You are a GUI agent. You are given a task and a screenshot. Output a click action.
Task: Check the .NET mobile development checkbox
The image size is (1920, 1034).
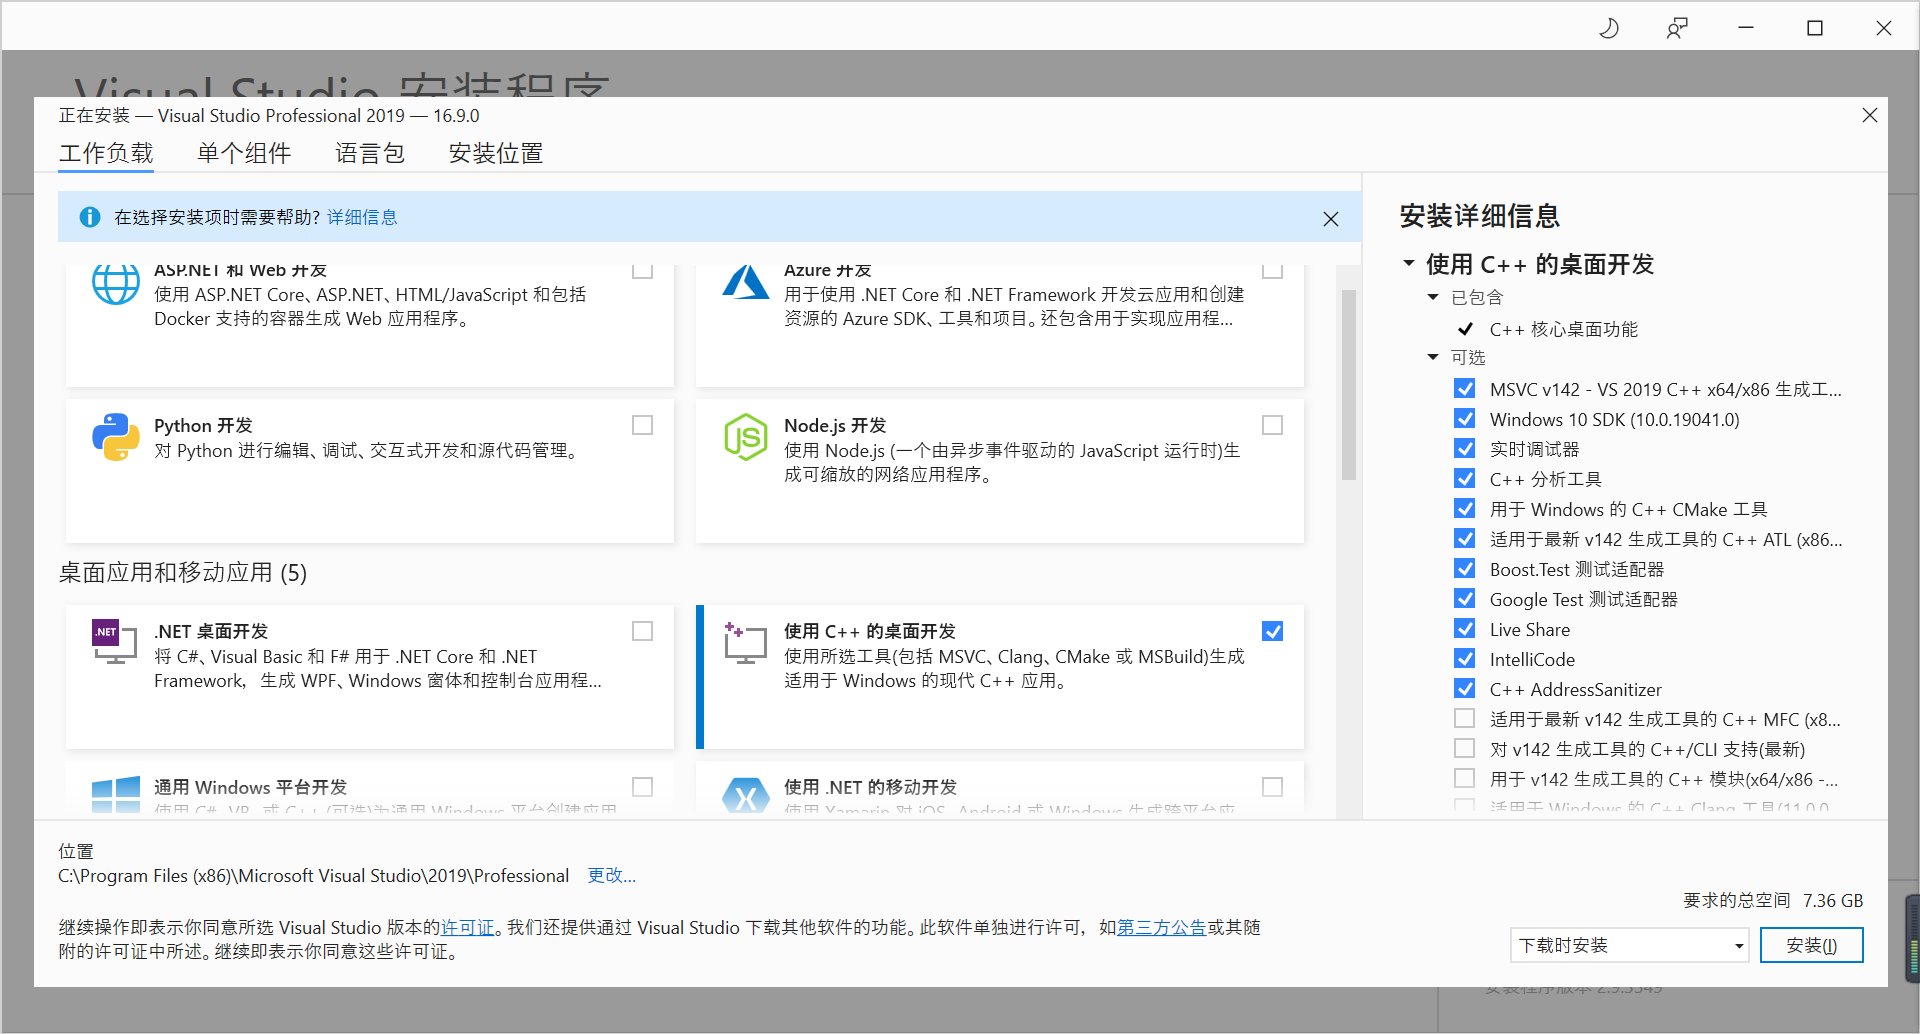click(x=1273, y=787)
